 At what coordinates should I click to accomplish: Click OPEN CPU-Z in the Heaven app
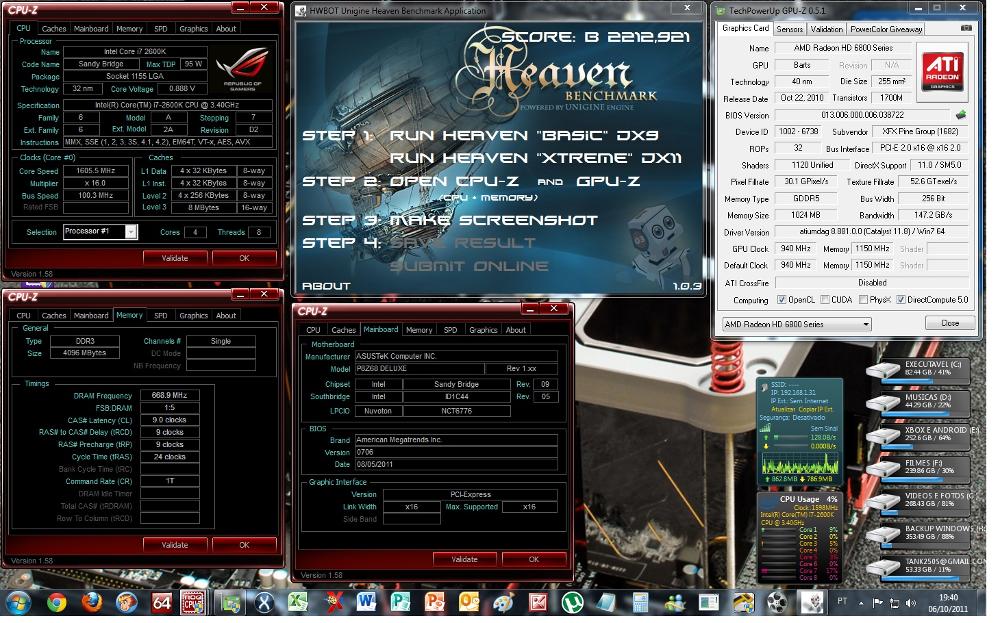[455, 181]
